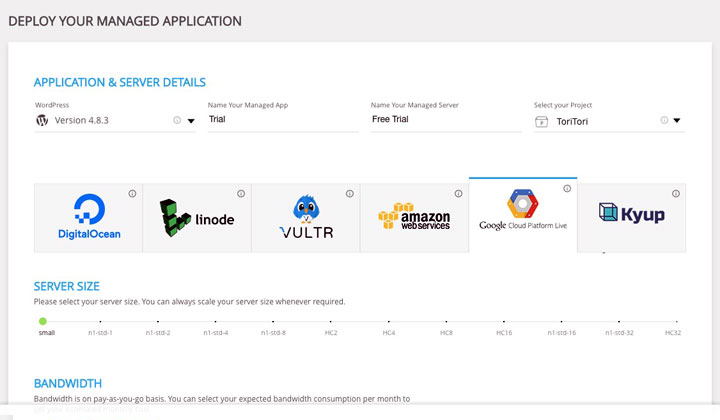Viewport: 720px width, 420px height.
Task: Click the SERVER SIZE heading
Action: [x=67, y=286]
